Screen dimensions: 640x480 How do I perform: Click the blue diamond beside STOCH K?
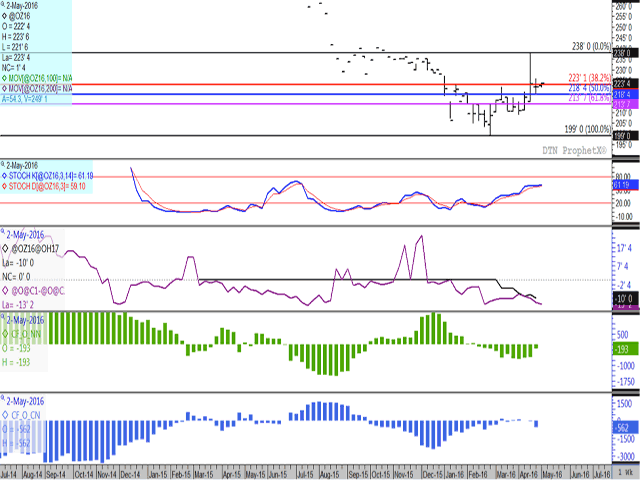click(5, 173)
